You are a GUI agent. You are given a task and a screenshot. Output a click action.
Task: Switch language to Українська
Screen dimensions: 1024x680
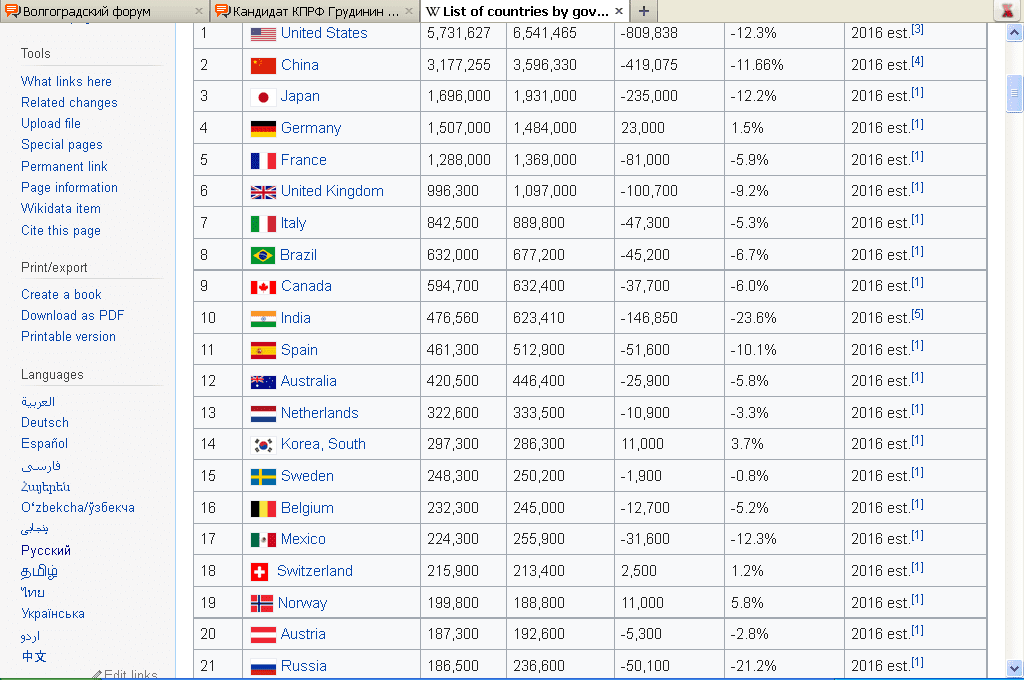[53, 613]
